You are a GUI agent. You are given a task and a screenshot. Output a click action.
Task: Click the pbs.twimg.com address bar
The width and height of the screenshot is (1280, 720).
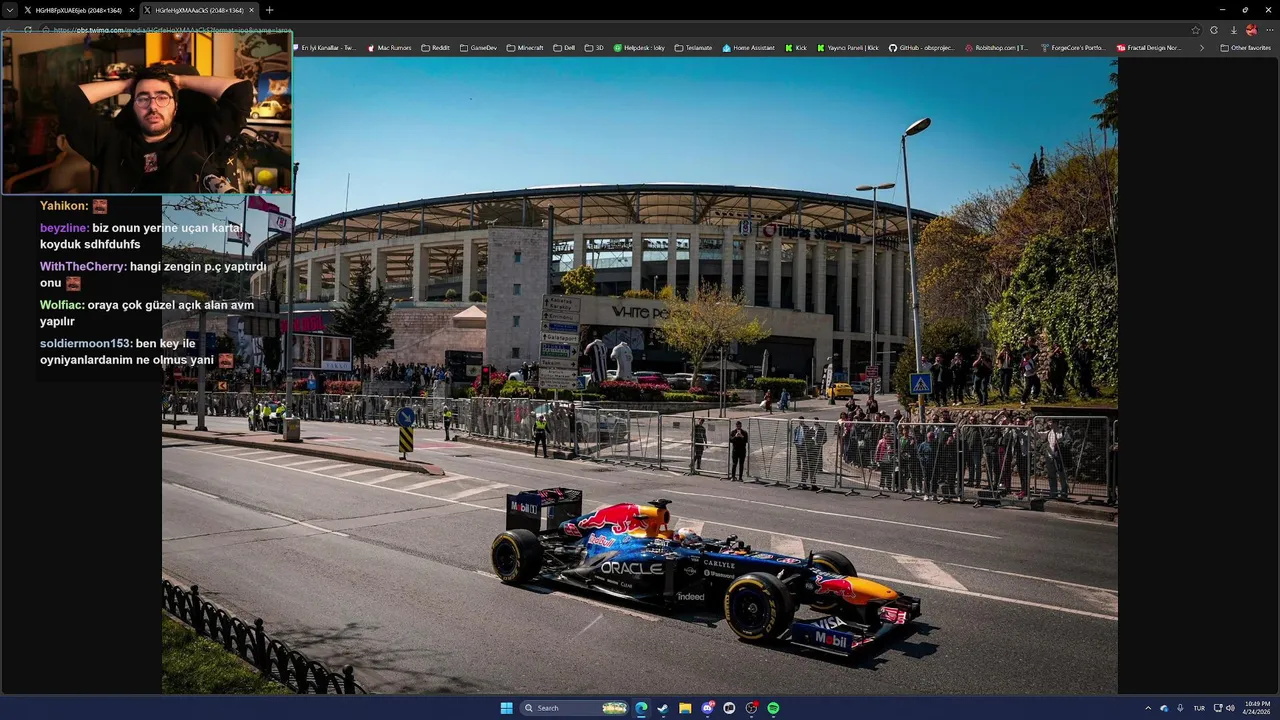coord(620,30)
